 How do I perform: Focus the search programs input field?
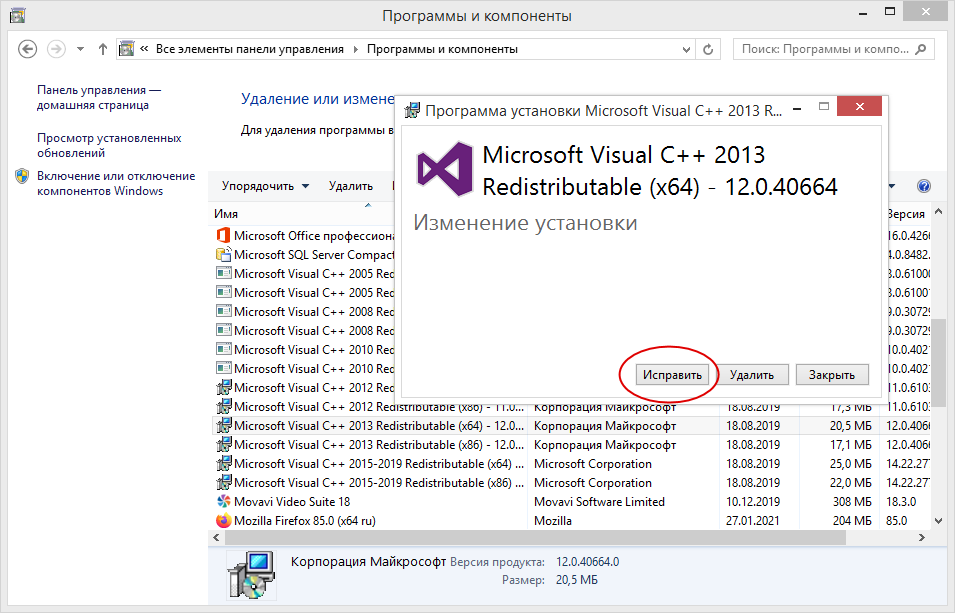coord(834,49)
